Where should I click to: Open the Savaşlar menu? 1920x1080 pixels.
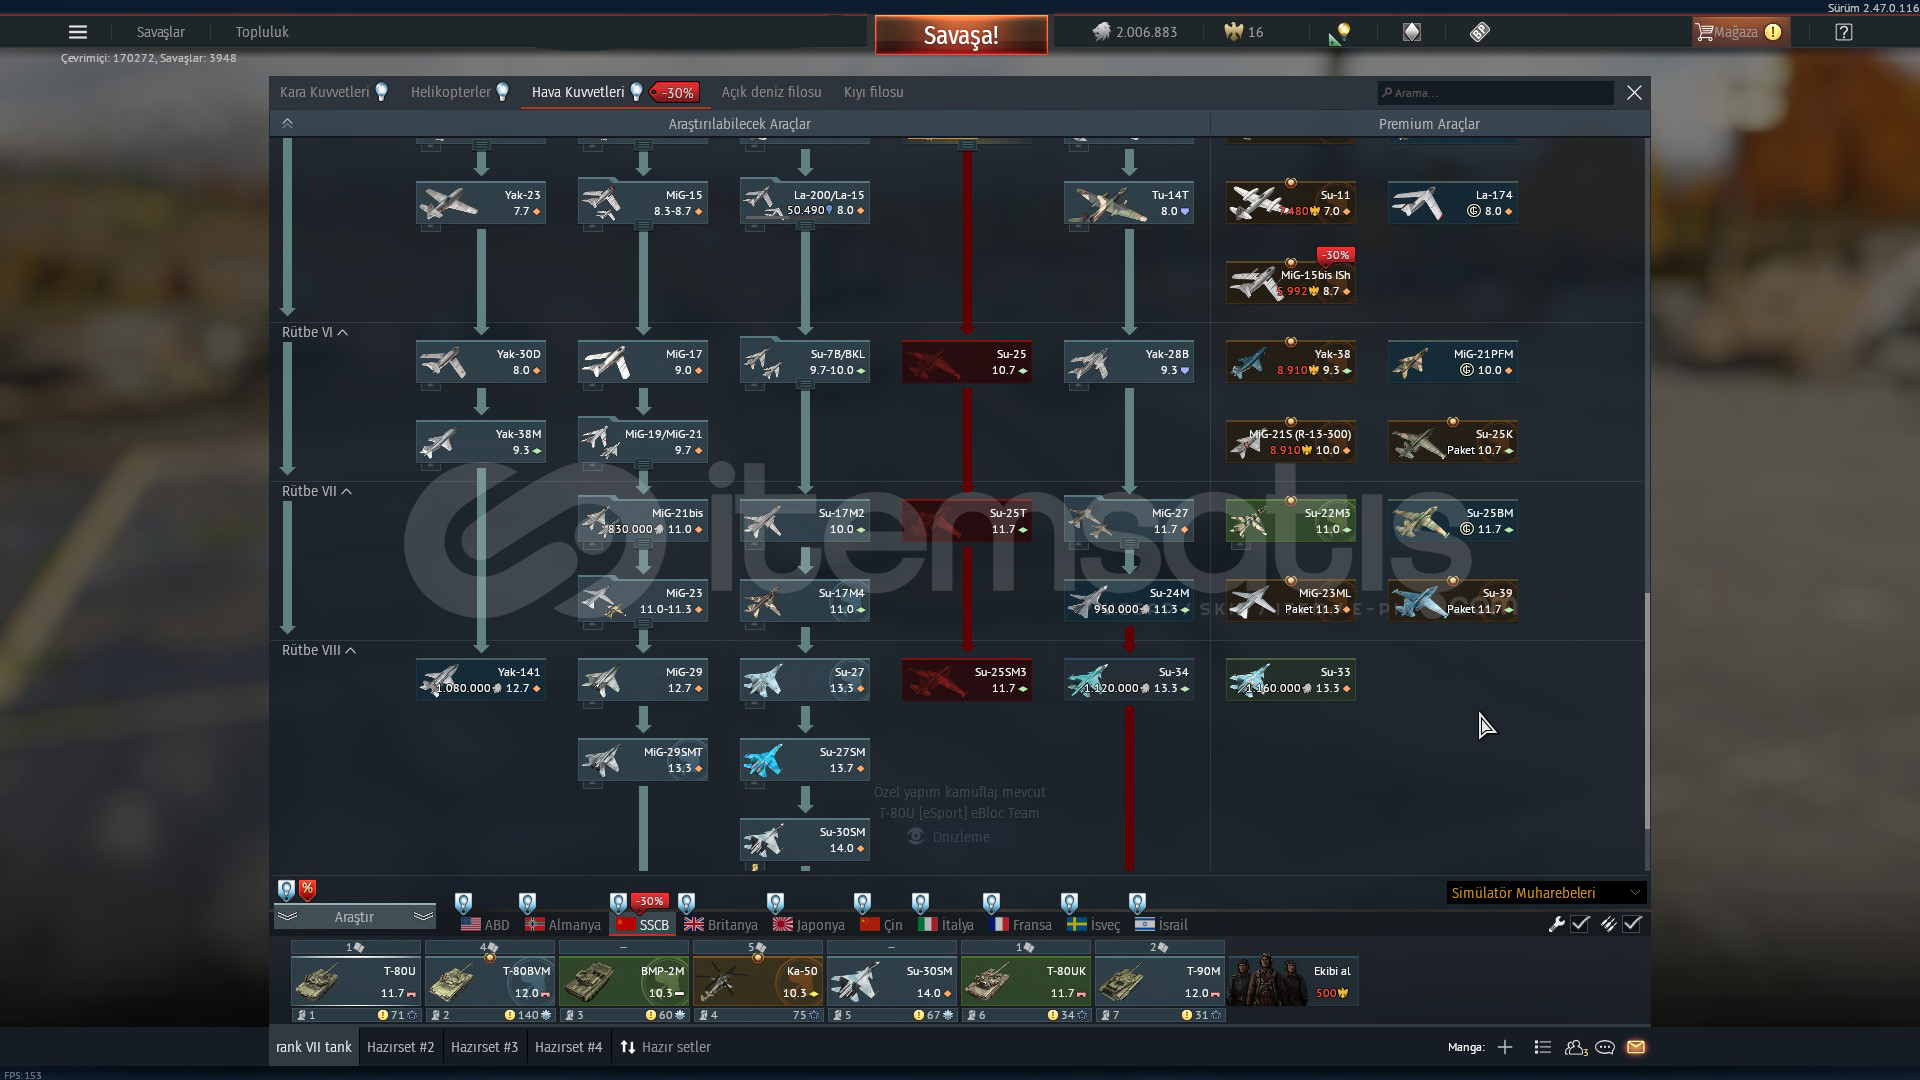coord(160,32)
